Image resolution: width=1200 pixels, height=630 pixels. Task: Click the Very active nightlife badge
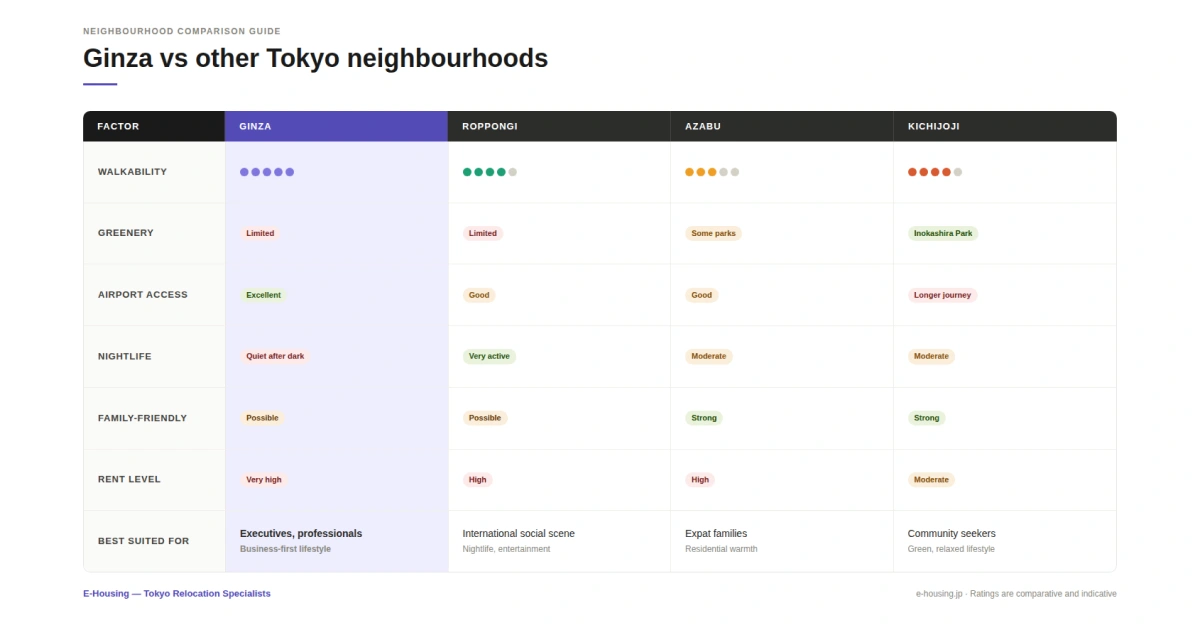(489, 356)
